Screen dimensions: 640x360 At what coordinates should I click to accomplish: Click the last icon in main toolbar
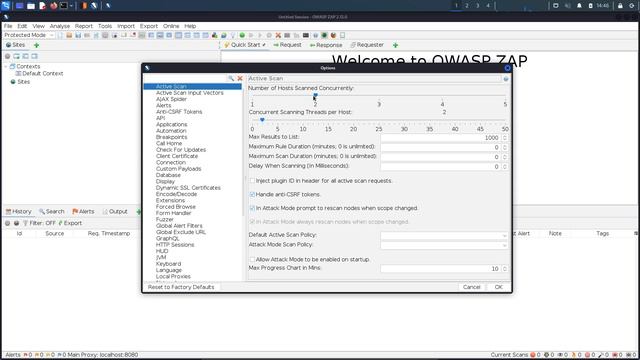[x=342, y=35]
